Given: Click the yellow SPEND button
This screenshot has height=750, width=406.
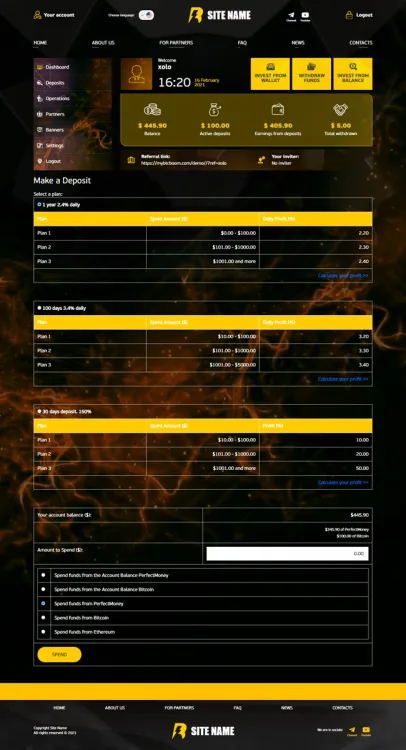Looking at the screenshot, I should pos(59,654).
